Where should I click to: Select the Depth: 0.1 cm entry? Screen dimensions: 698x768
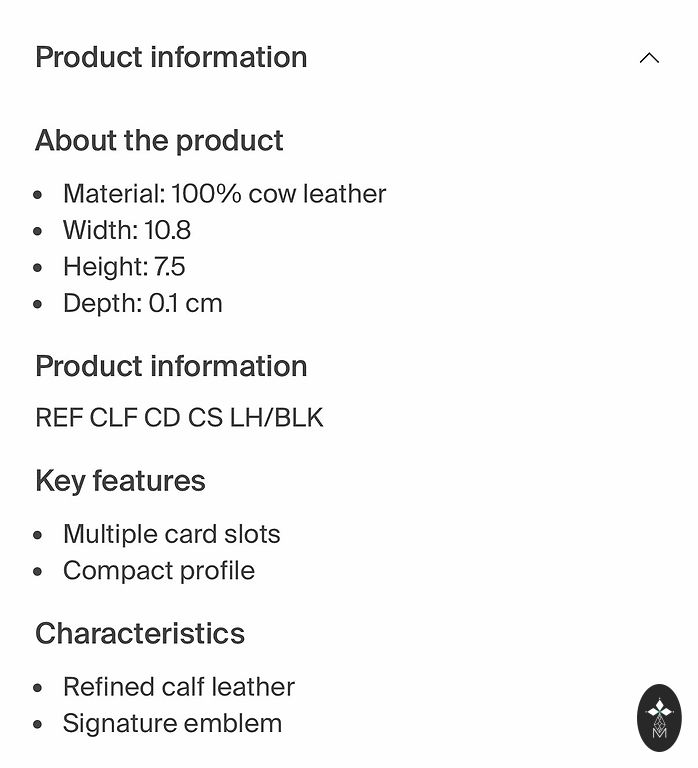click(x=143, y=303)
